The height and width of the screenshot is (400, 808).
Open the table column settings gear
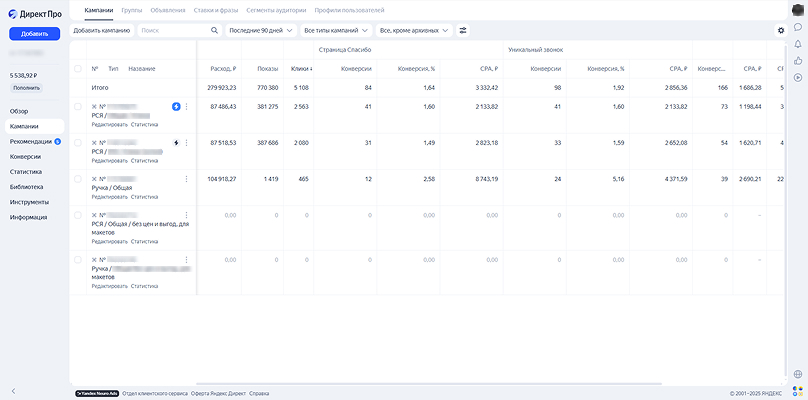(x=781, y=30)
